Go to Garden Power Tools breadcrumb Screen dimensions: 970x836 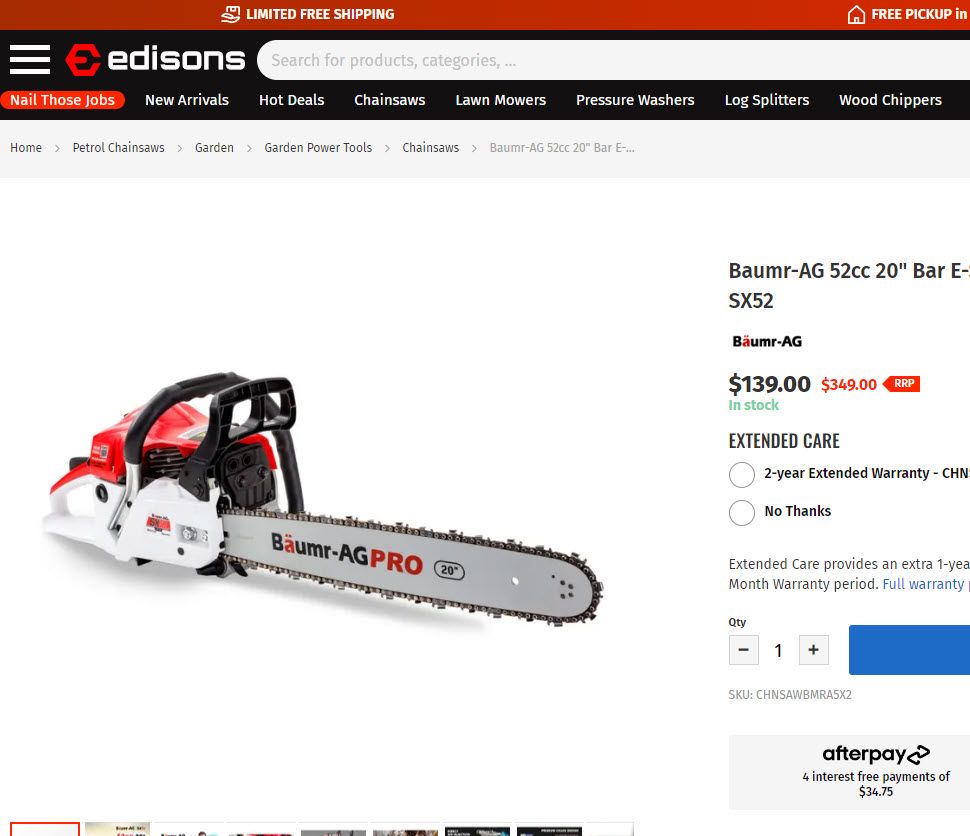point(318,148)
